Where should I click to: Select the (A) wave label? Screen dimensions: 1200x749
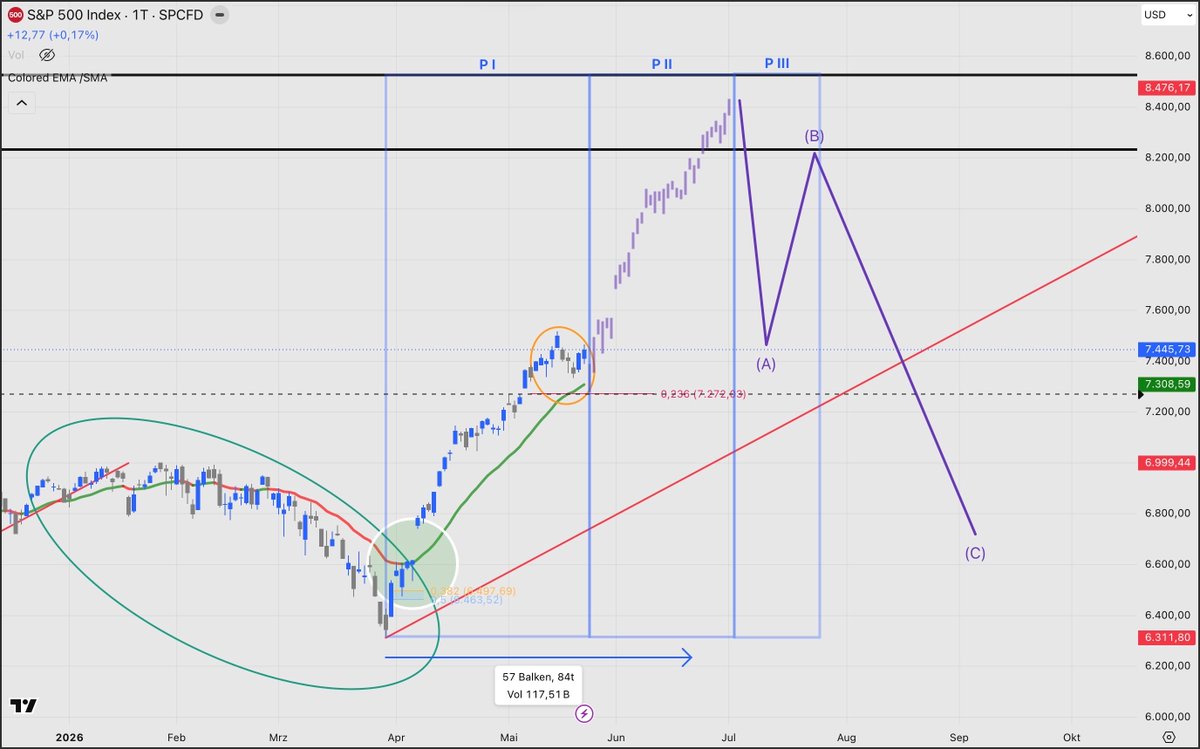click(766, 364)
